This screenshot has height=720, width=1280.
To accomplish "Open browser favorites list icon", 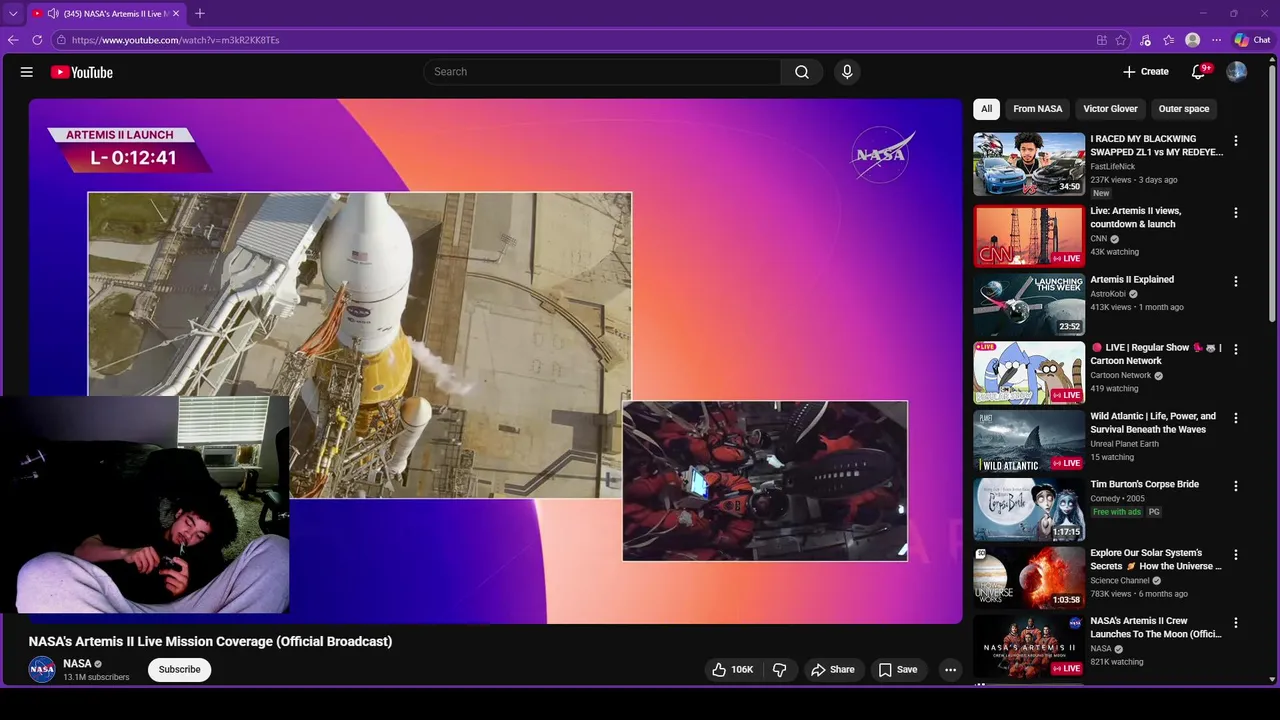I will point(1168,40).
